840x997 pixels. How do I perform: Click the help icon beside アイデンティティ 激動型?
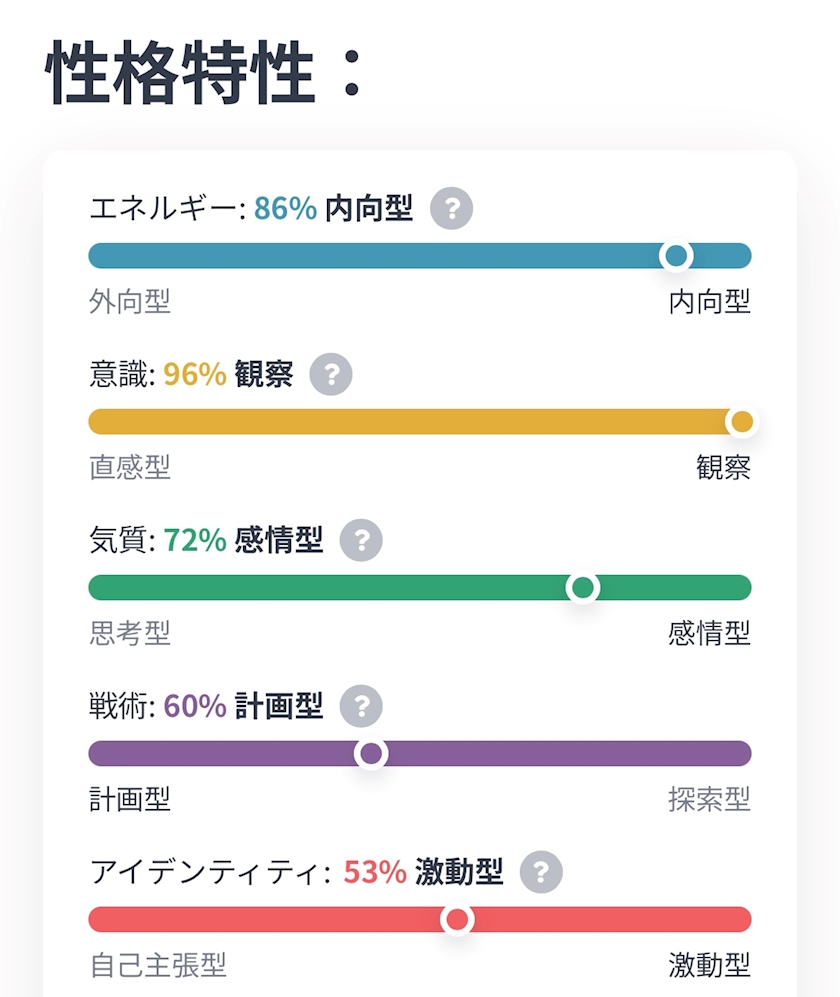click(x=541, y=872)
